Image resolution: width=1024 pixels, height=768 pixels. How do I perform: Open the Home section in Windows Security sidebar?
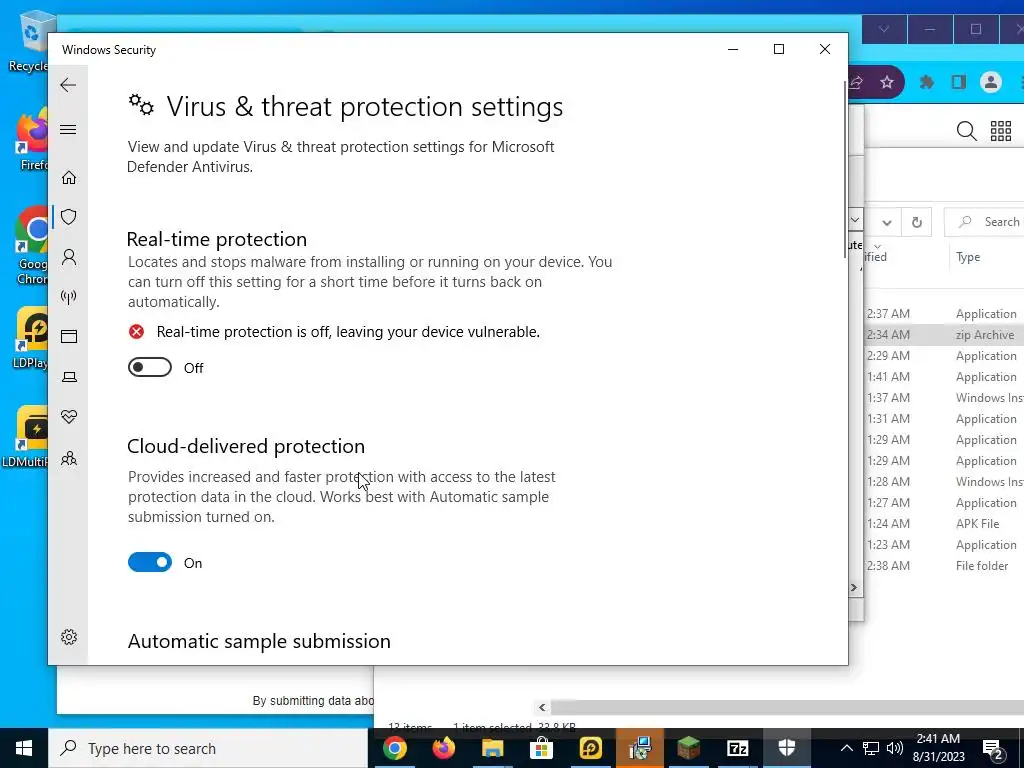[x=69, y=178]
